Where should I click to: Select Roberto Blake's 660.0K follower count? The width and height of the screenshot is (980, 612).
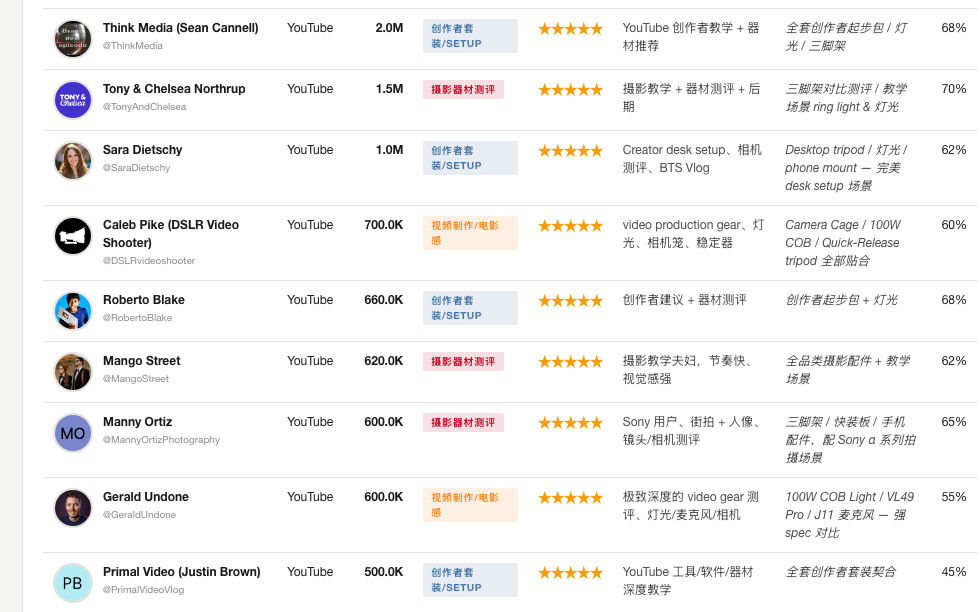click(384, 300)
